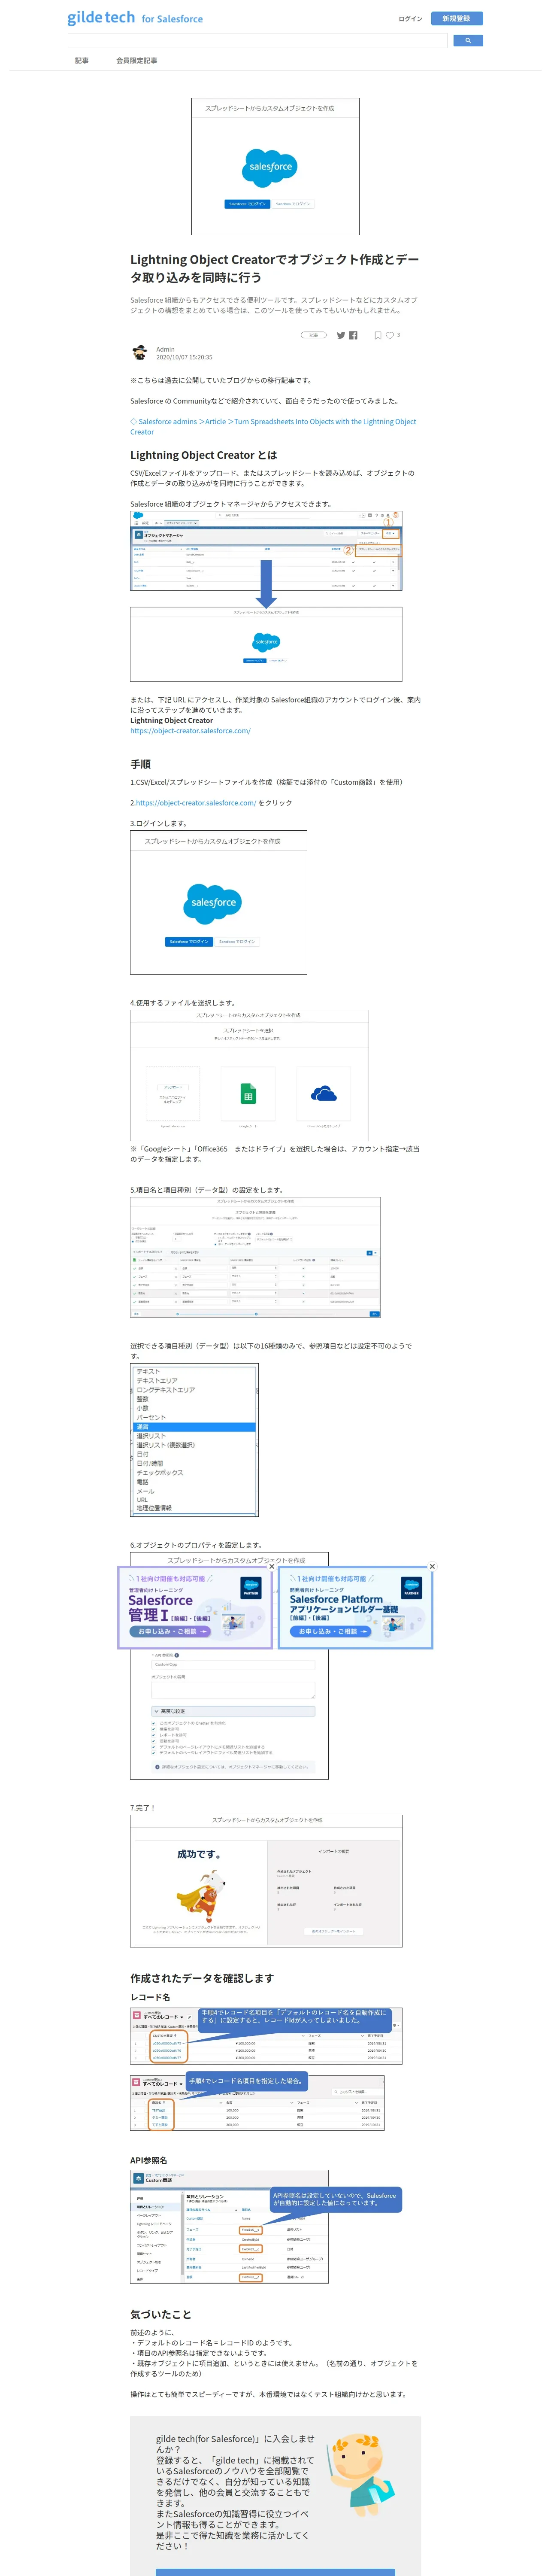Click the header search input field
This screenshot has width=551, height=2576.
pos(257,41)
